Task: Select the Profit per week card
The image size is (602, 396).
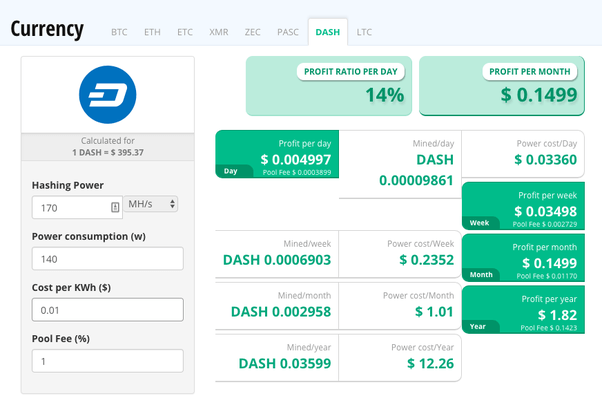Action: pyautogui.click(x=523, y=206)
